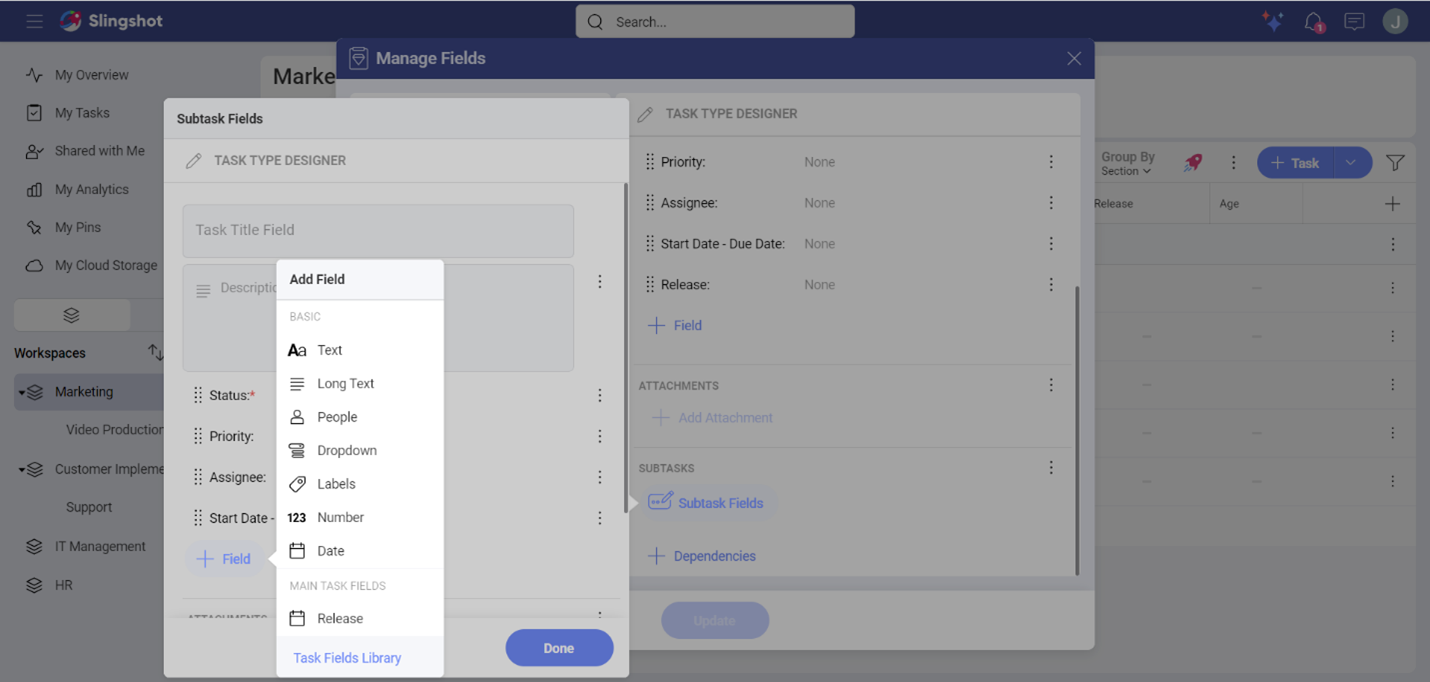Open options for subtask Status field
Viewport: 1430px width, 682px height.
pos(600,396)
